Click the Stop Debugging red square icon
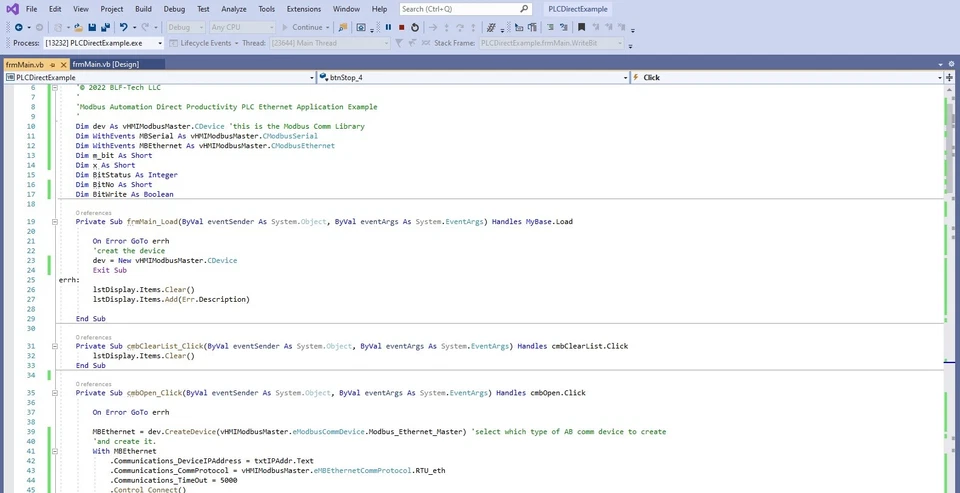The image size is (960, 493). [401, 27]
